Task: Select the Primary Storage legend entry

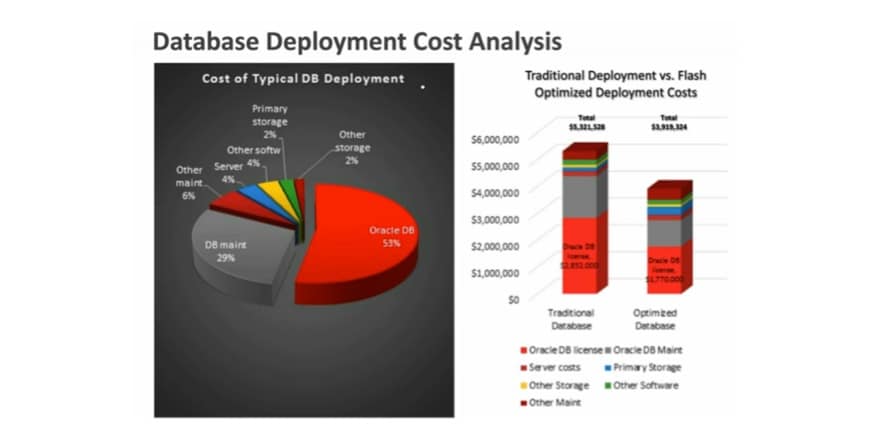Action: [x=643, y=367]
